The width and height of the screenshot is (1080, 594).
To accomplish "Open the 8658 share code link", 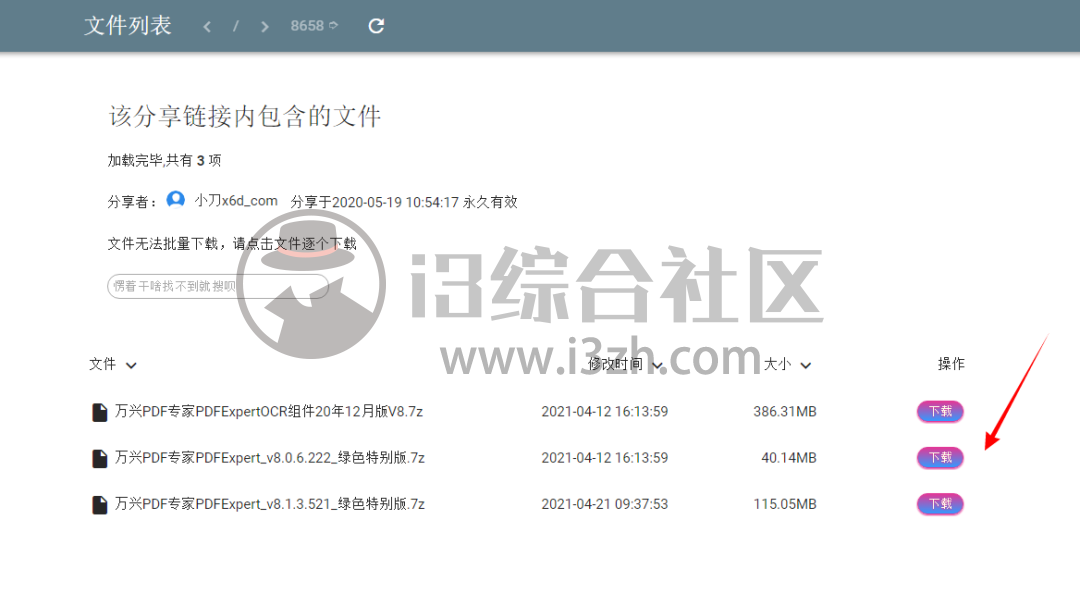I will 314,25.
